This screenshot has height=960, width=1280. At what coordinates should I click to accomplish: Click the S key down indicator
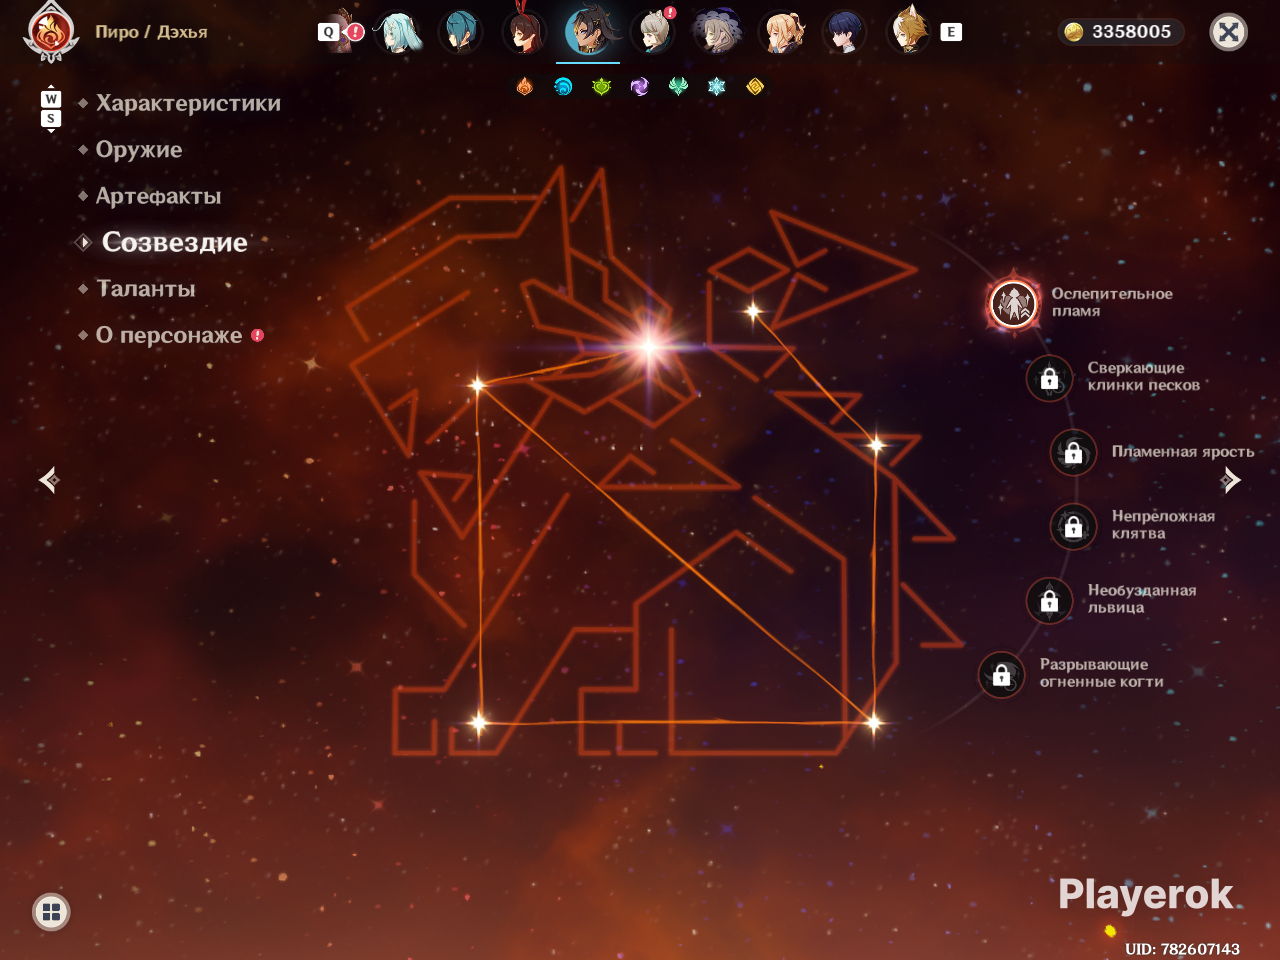tap(51, 120)
